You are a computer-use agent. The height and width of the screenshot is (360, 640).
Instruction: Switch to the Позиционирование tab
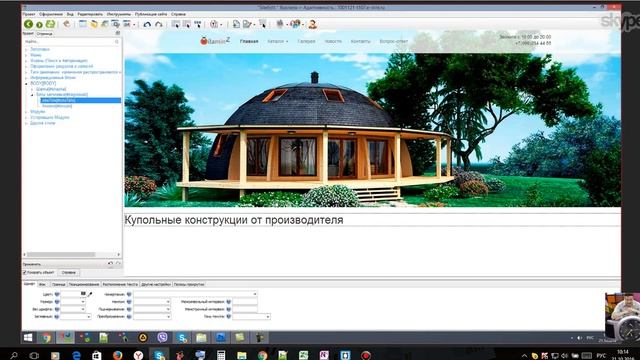[84, 284]
